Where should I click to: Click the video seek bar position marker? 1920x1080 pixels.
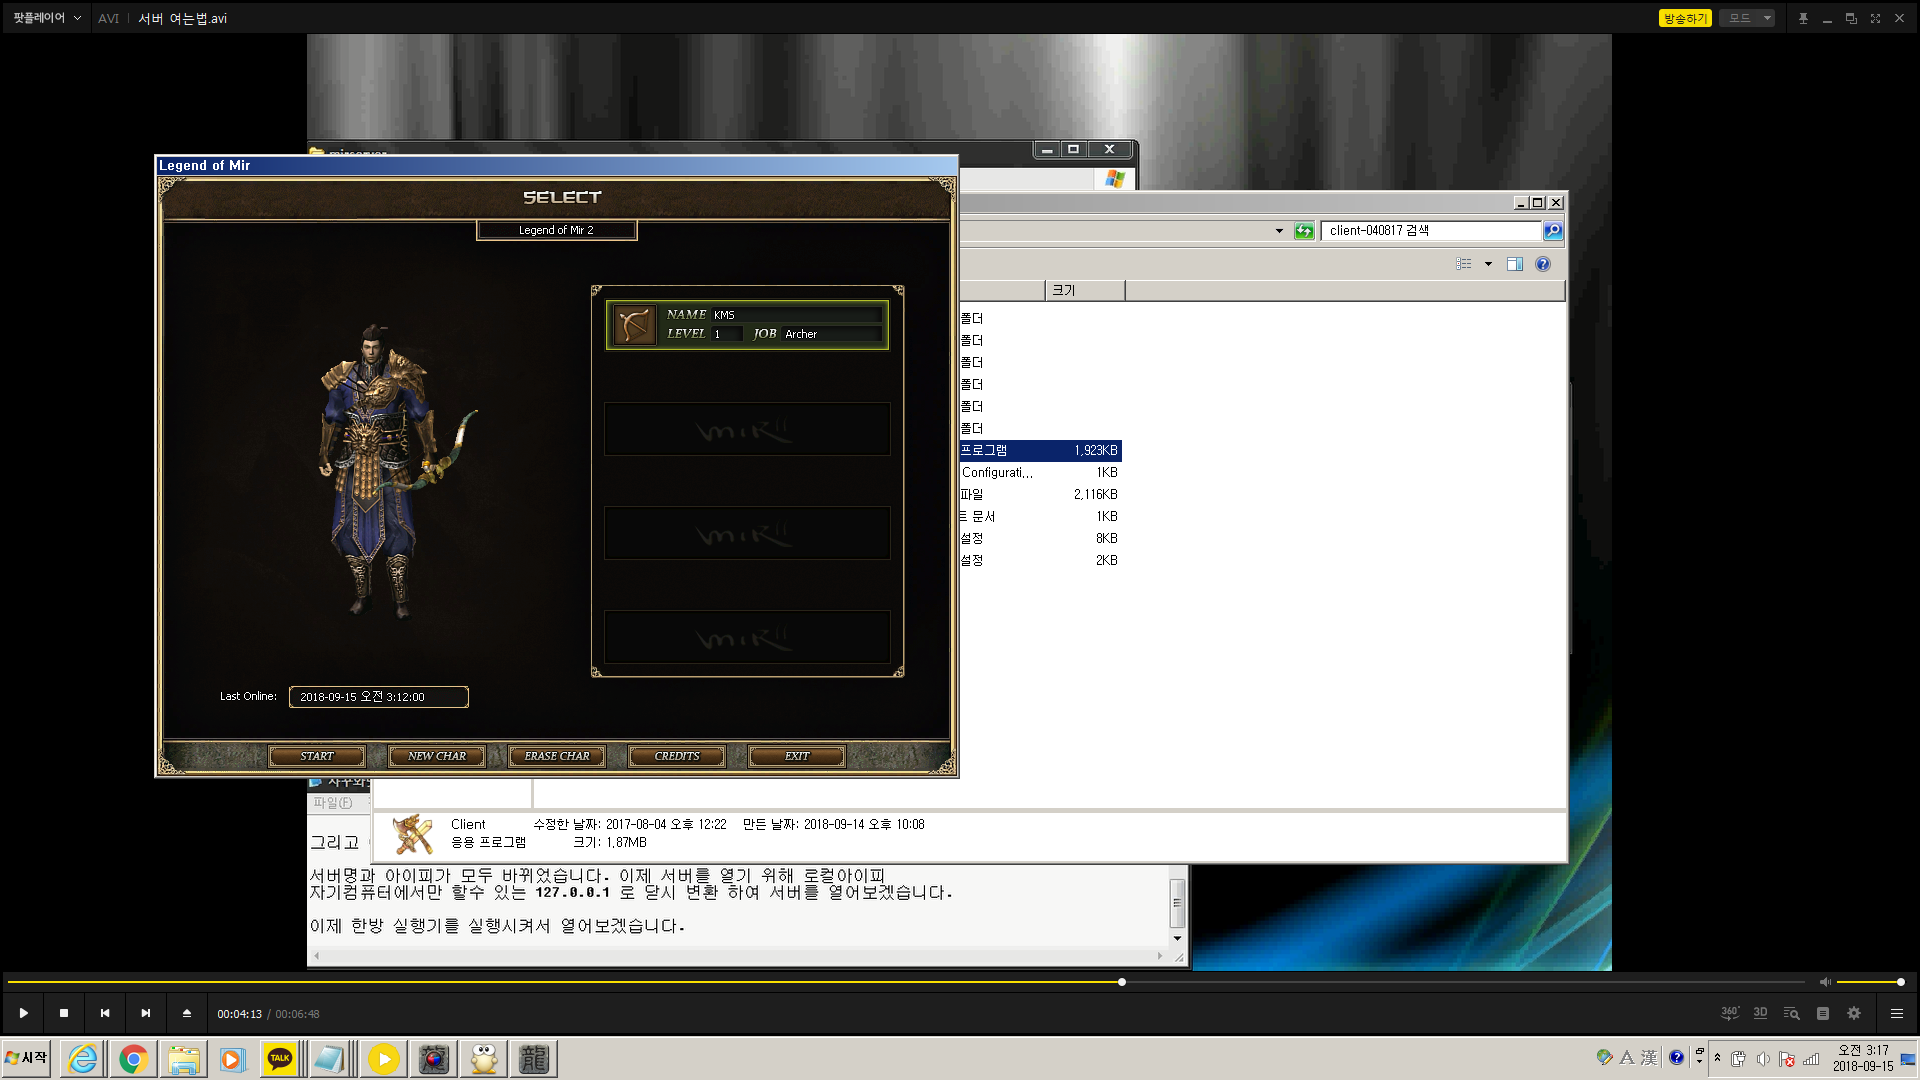pos(1122,982)
